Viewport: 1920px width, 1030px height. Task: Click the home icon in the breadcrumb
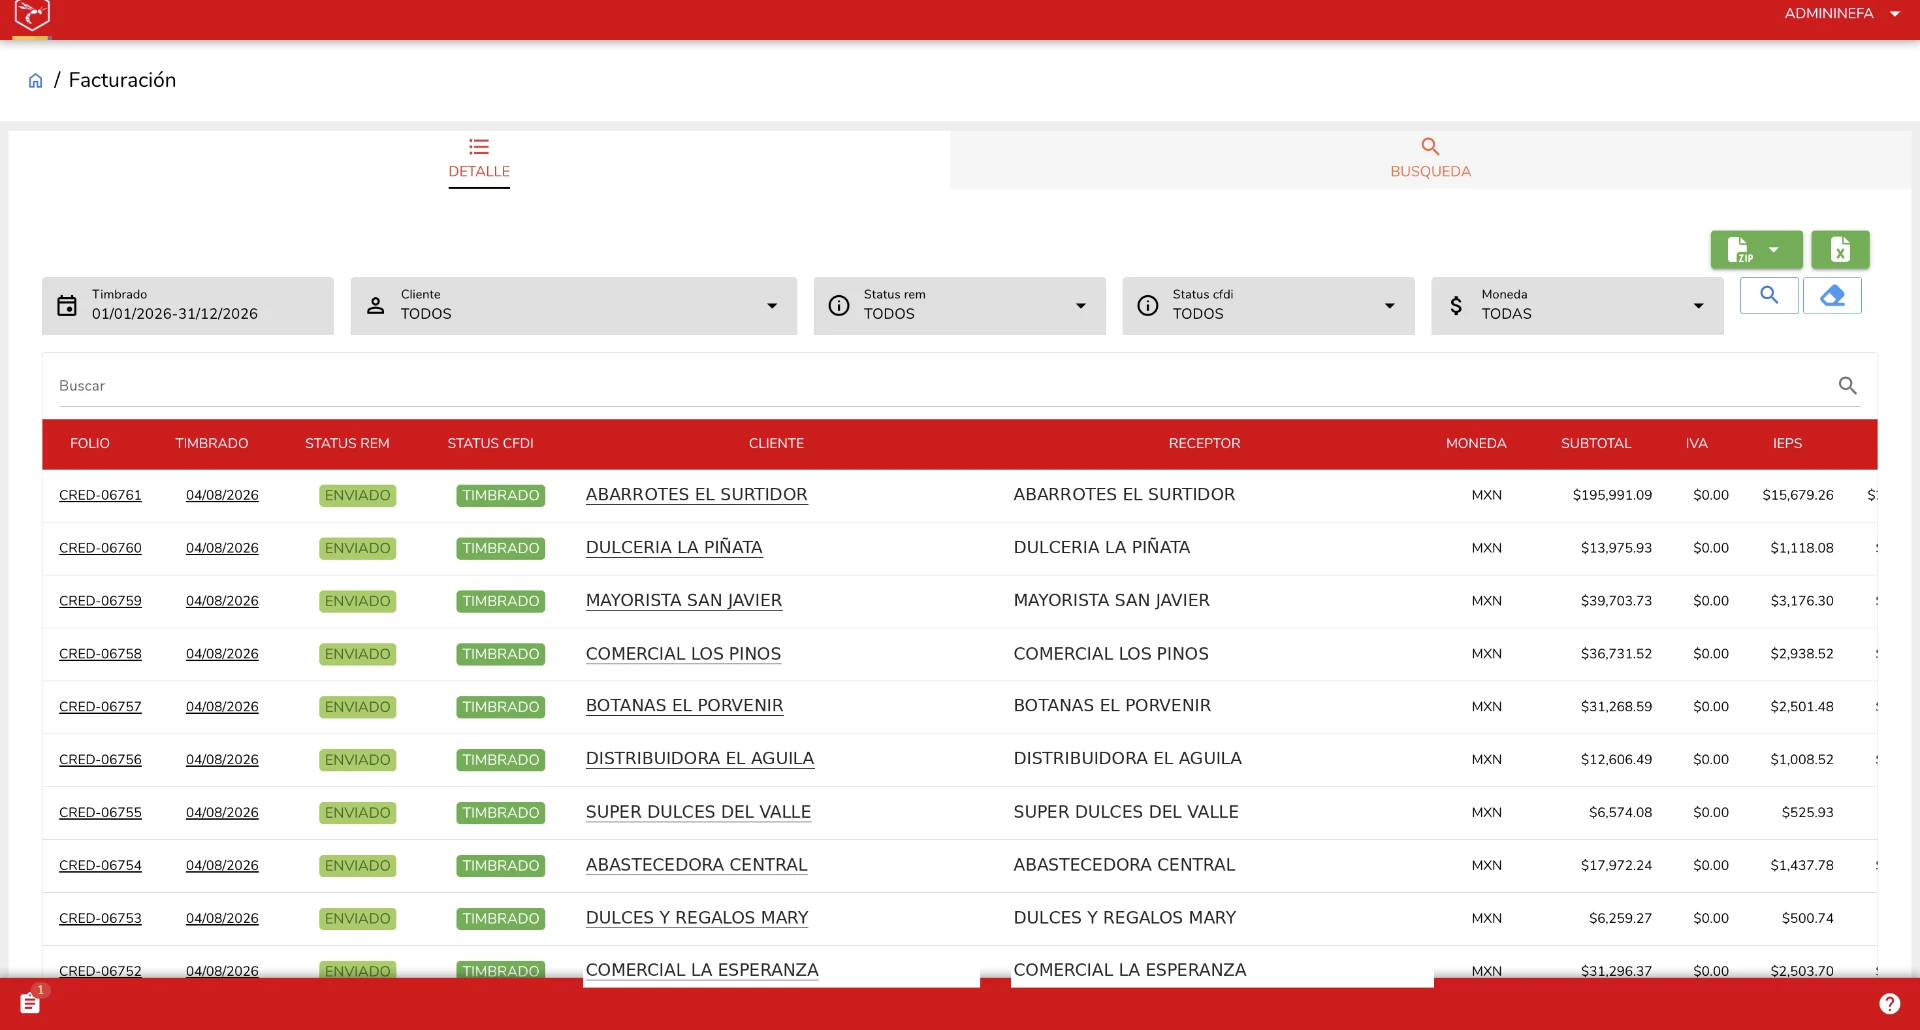coord(35,81)
